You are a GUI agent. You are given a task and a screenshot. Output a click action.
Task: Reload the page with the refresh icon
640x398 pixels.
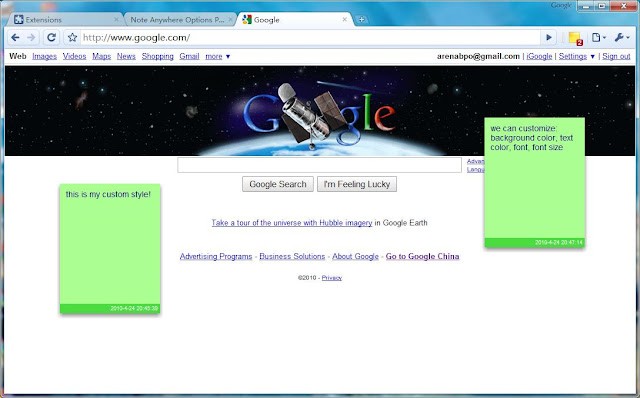tap(51, 38)
